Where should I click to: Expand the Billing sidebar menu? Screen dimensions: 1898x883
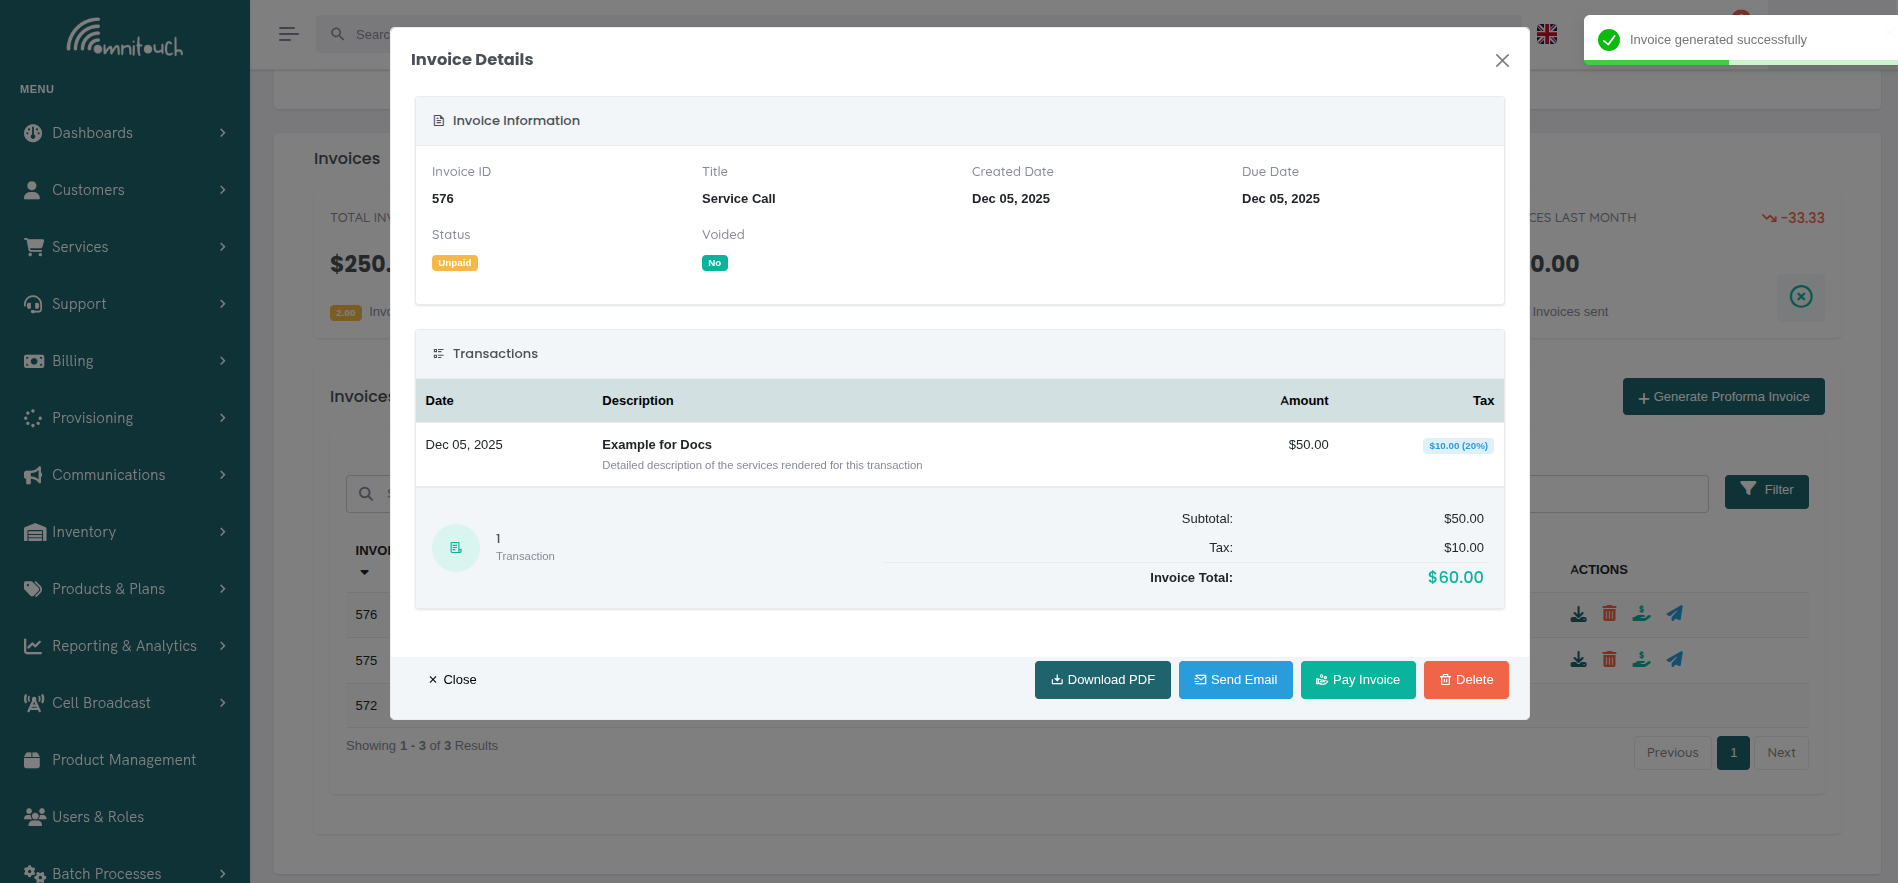tap(125, 361)
